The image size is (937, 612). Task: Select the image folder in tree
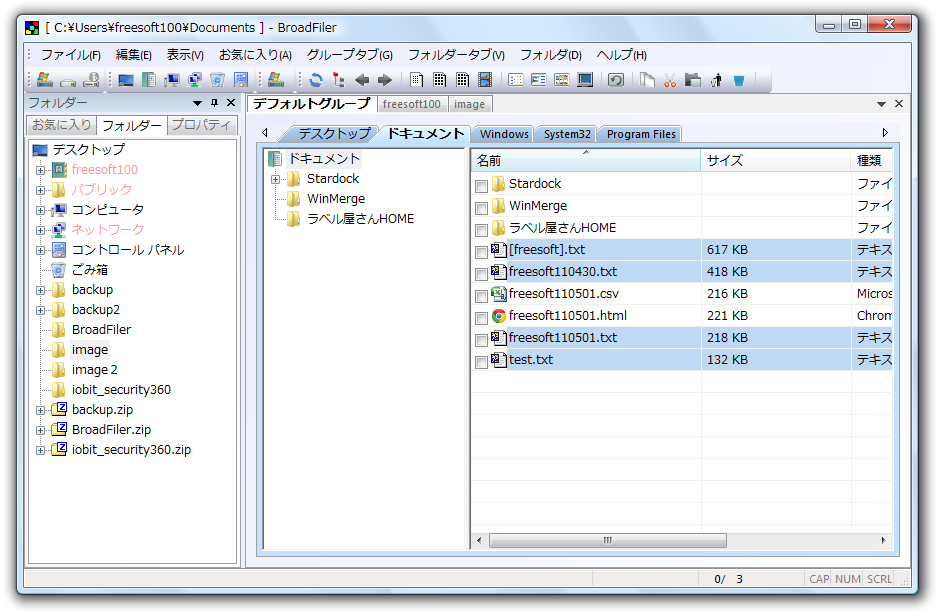click(90, 350)
